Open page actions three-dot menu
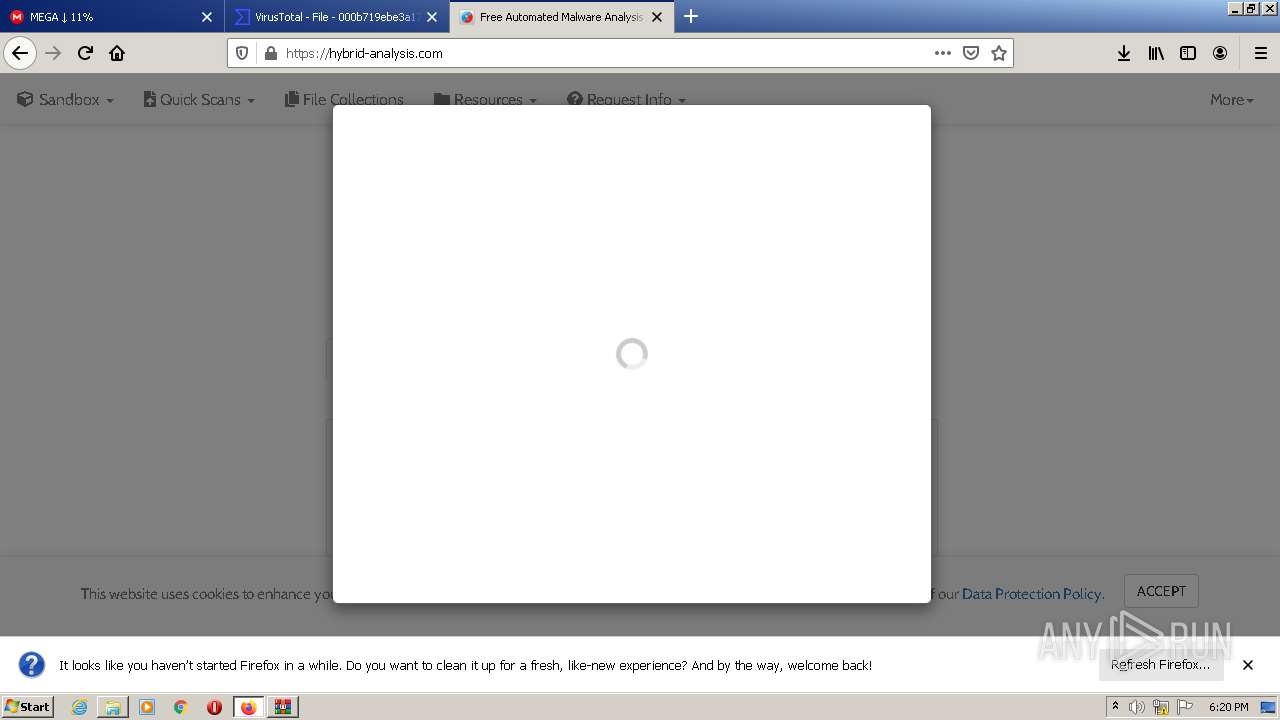The image size is (1280, 720). click(943, 53)
